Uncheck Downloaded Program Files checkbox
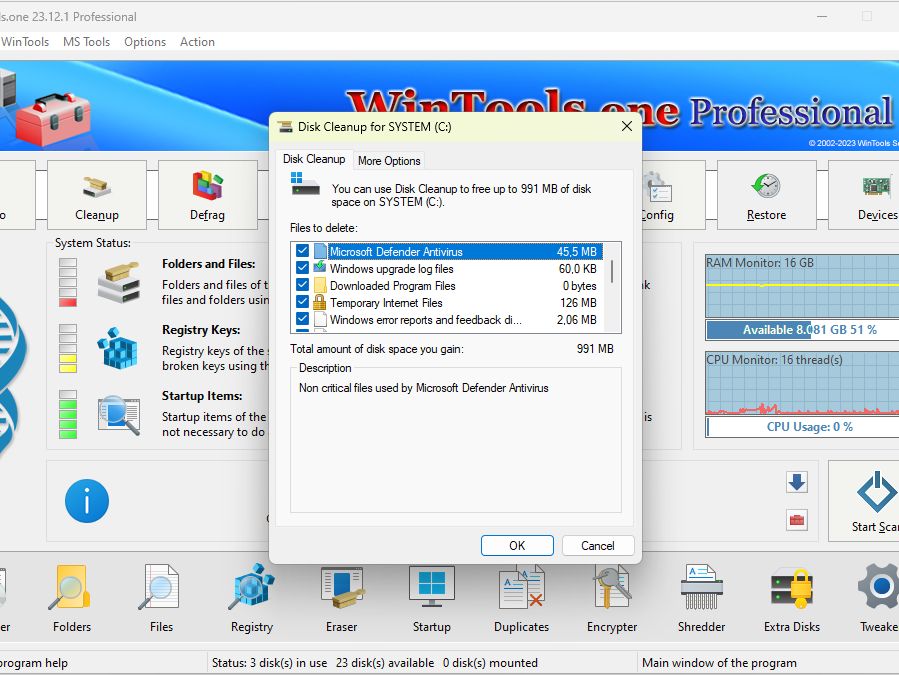This screenshot has height=675, width=899. point(302,285)
